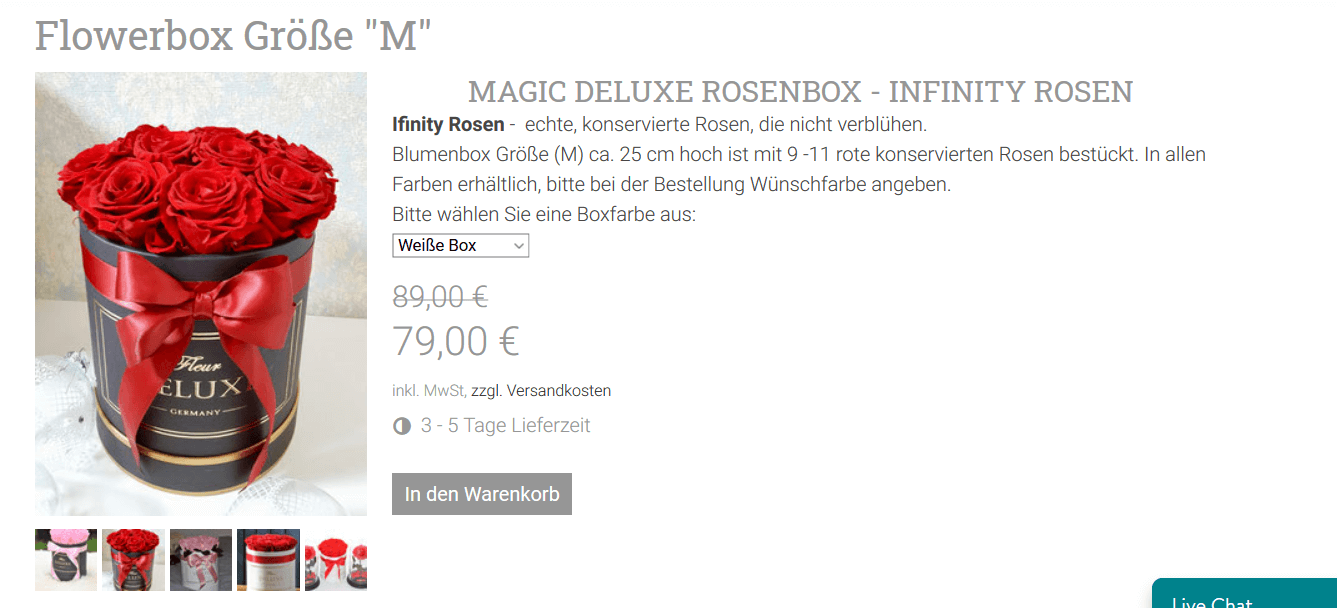Click the bold Ifinity Rosen text
The height and width of the screenshot is (608, 1337).
(x=448, y=125)
